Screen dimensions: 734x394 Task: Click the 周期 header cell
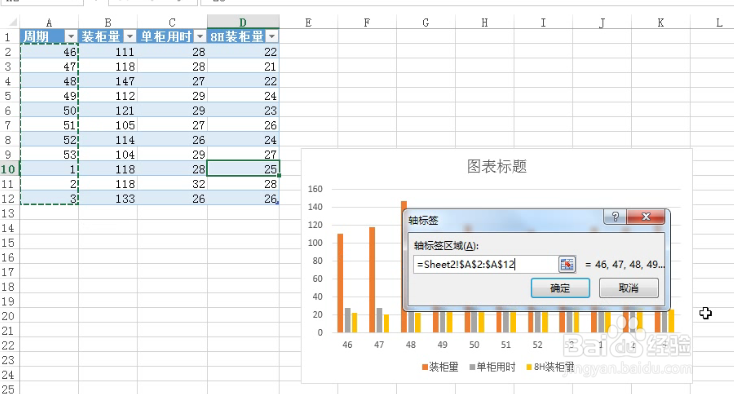43,36
